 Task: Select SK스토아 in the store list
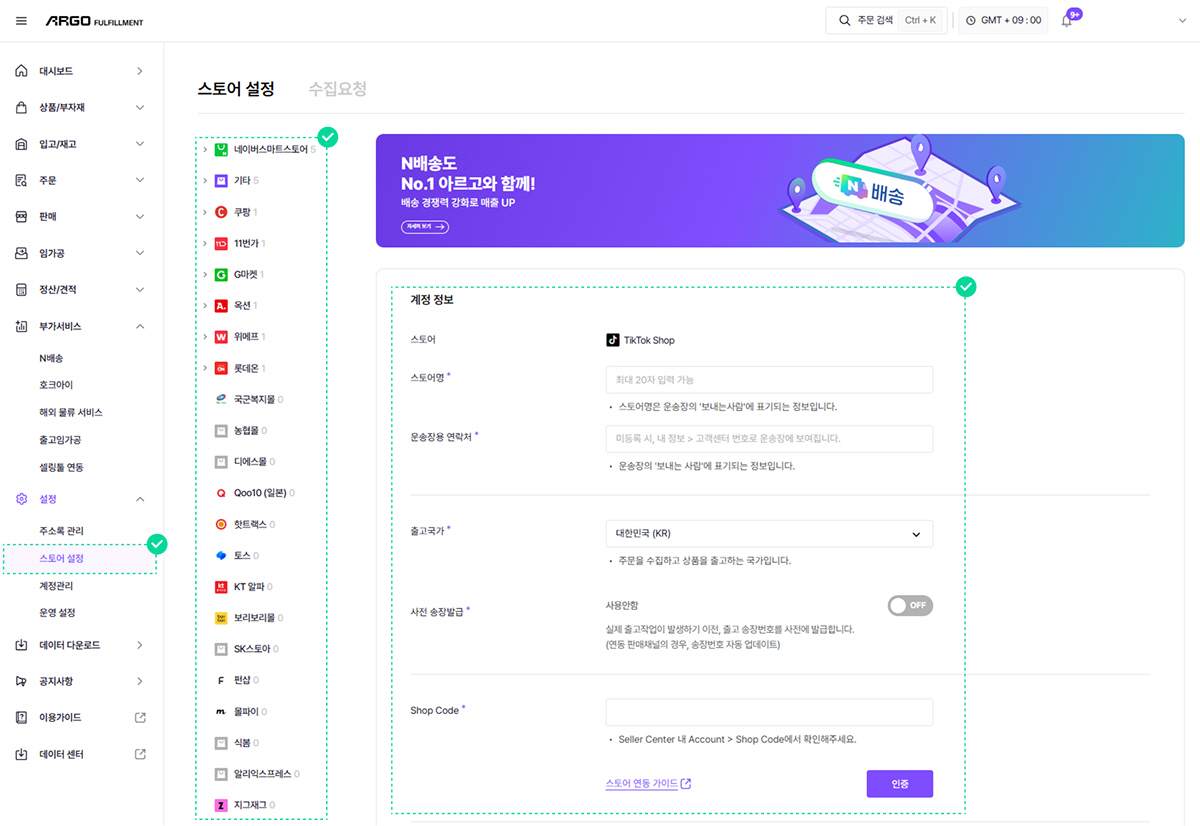[247, 649]
